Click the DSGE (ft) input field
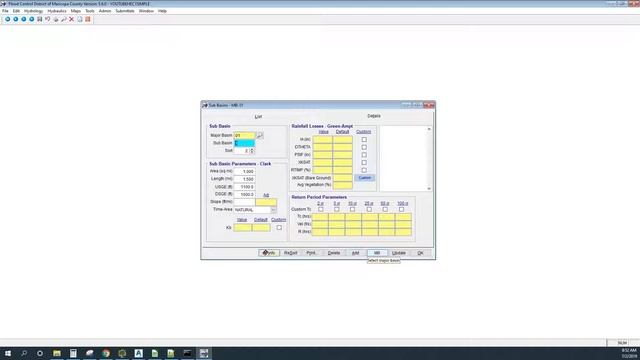The height and width of the screenshot is (360, 640). point(244,194)
